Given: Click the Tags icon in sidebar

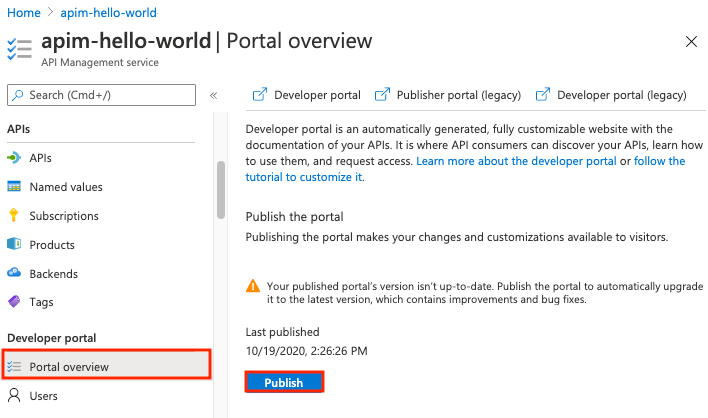Looking at the screenshot, I should [15, 302].
